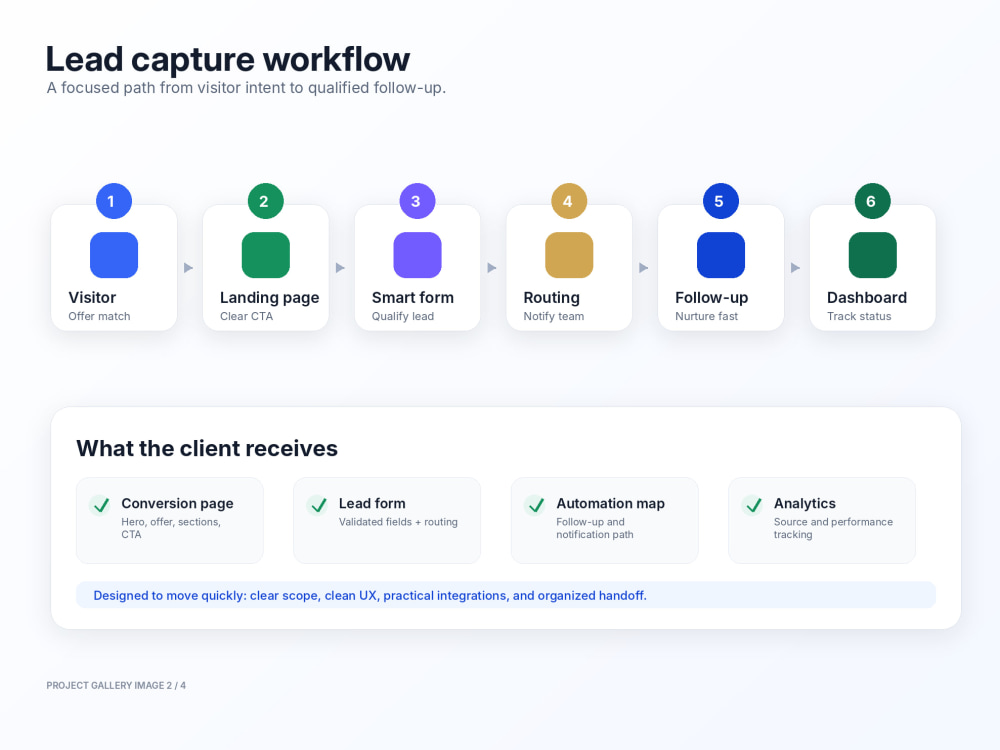Click the 'Designed to move quickly' blue banner

pos(506,595)
